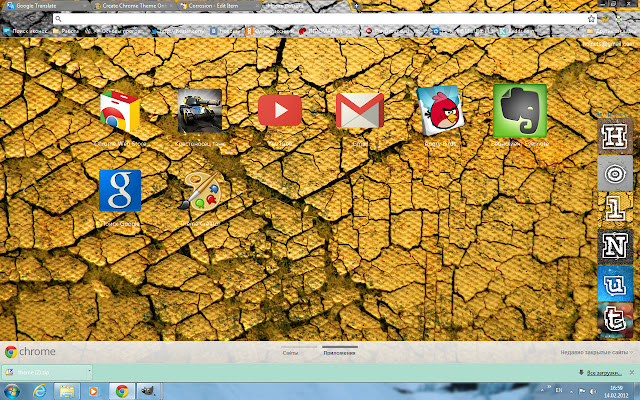Click the extension icon beside the star
The height and width of the screenshot is (400, 640).
(x=605, y=19)
